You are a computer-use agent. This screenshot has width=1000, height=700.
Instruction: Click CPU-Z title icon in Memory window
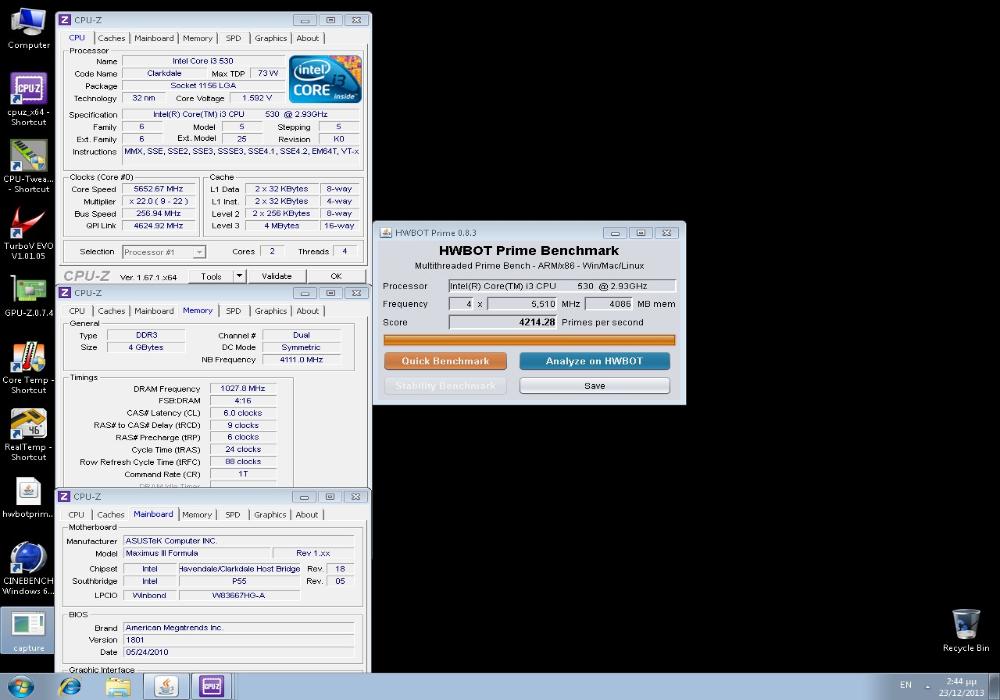coord(64,293)
